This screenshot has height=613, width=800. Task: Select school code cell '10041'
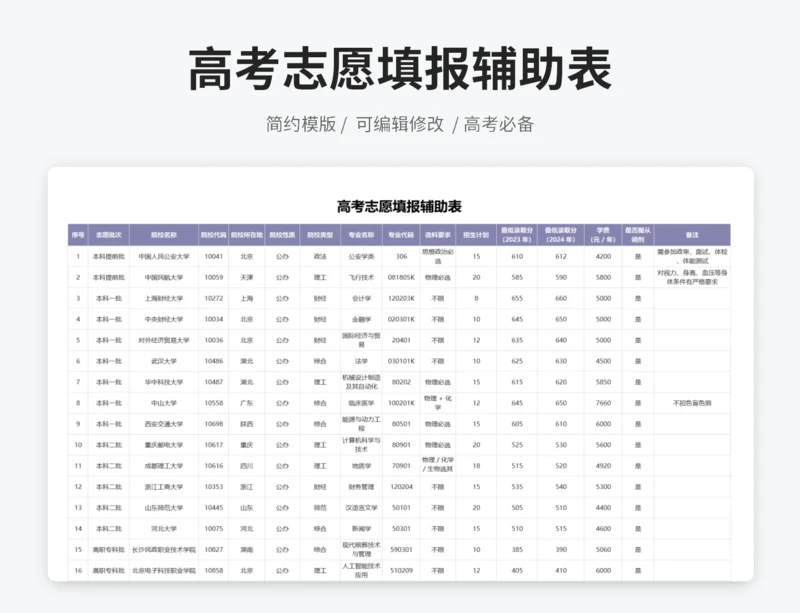coord(214,257)
